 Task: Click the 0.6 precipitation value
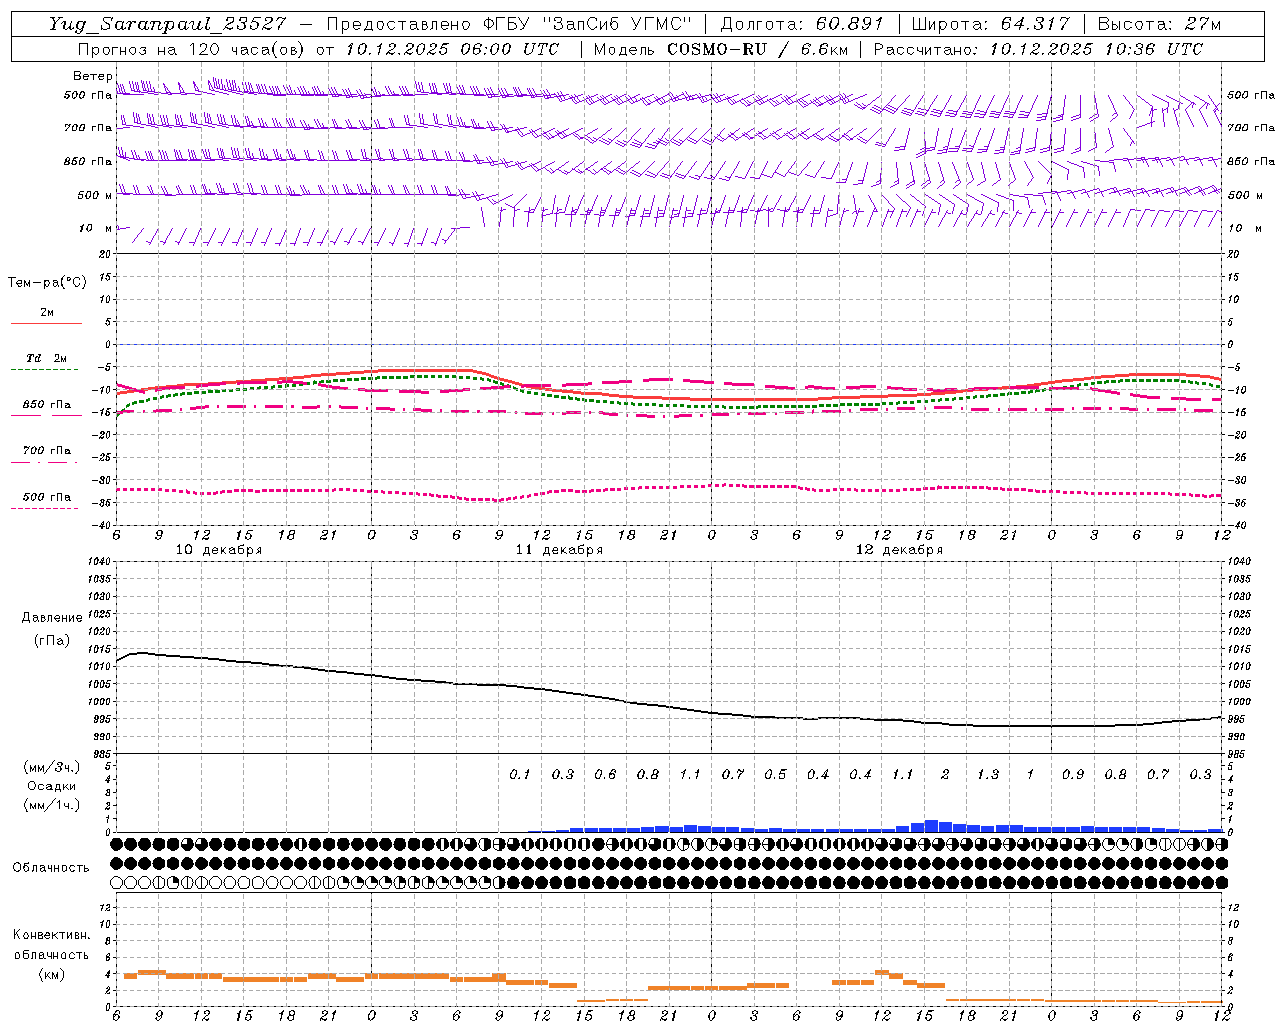pyautogui.click(x=605, y=775)
